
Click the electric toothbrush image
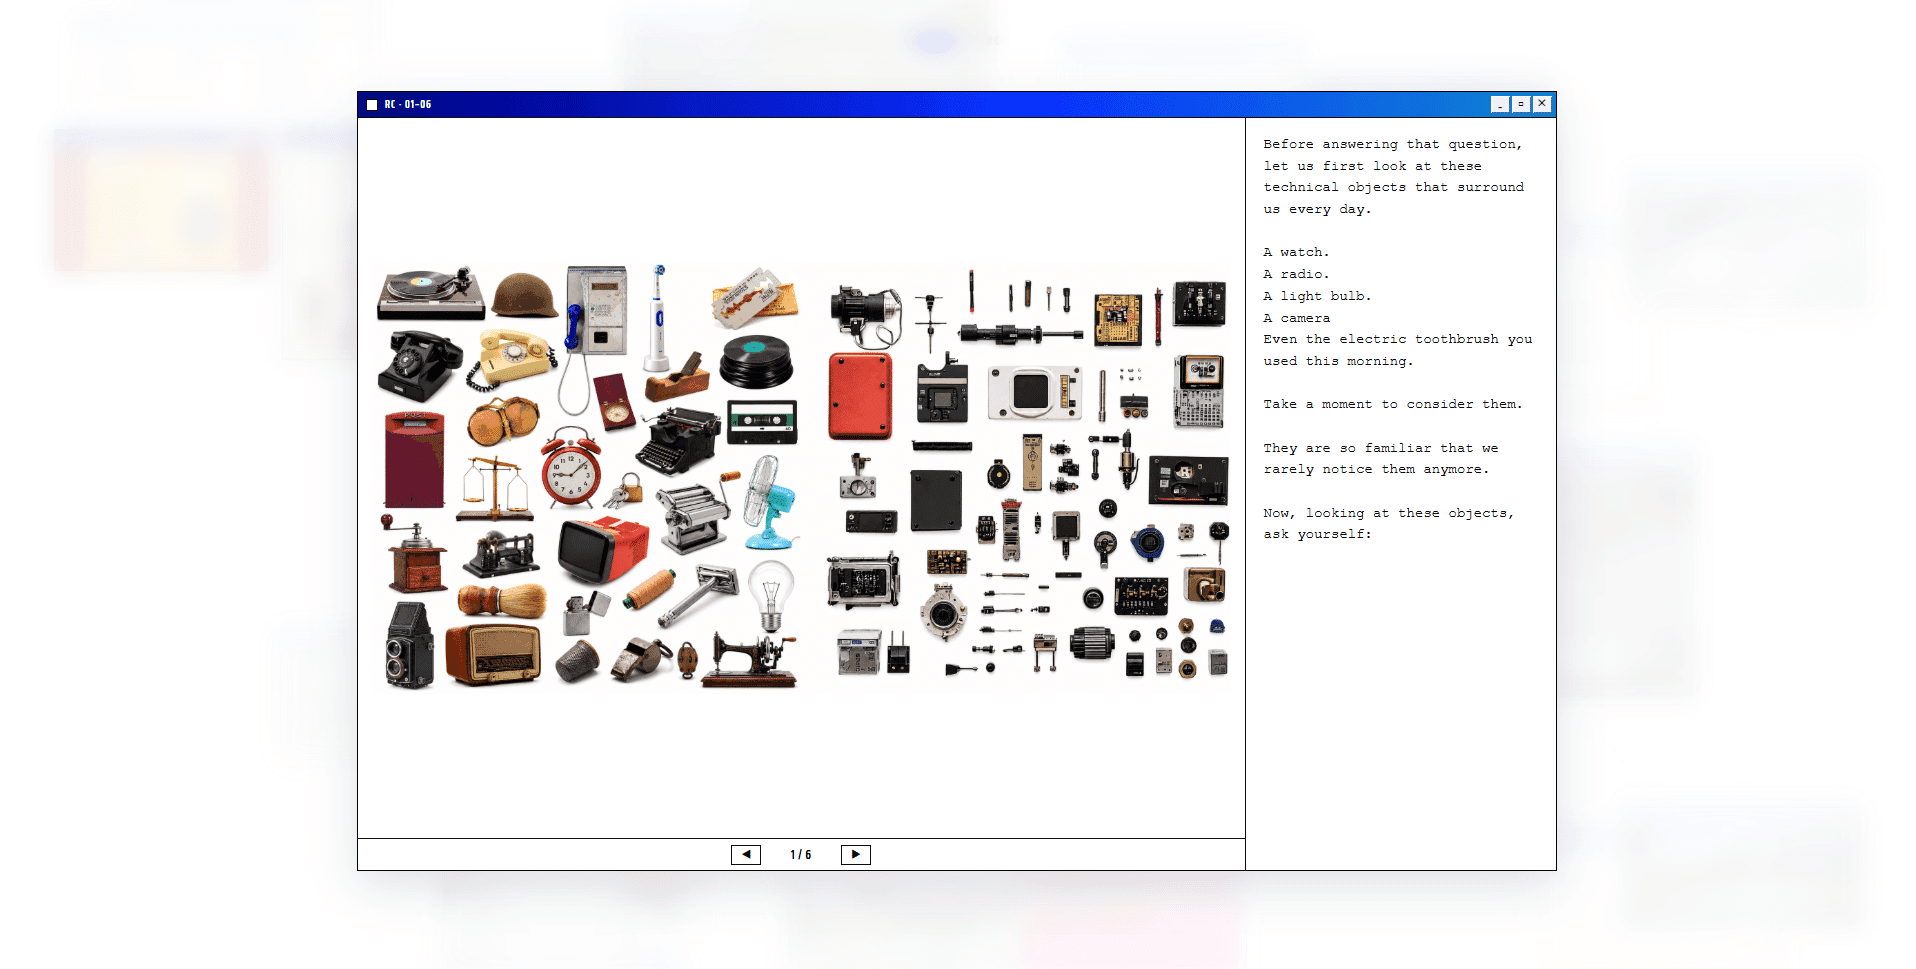point(657,318)
